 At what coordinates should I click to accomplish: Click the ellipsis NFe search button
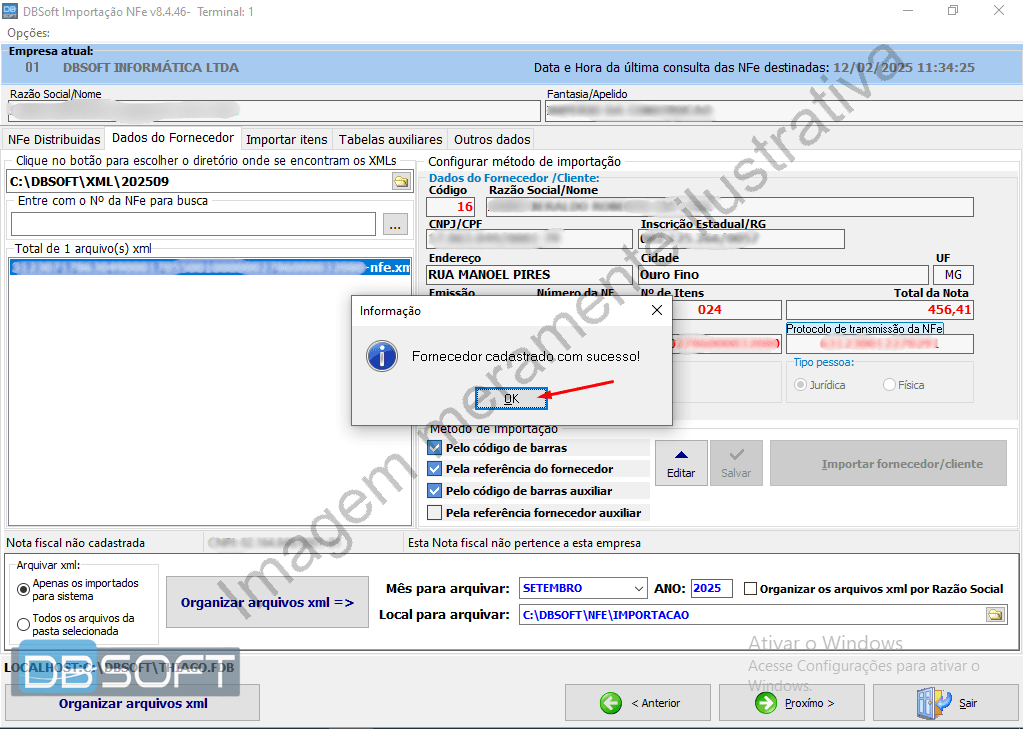[395, 225]
